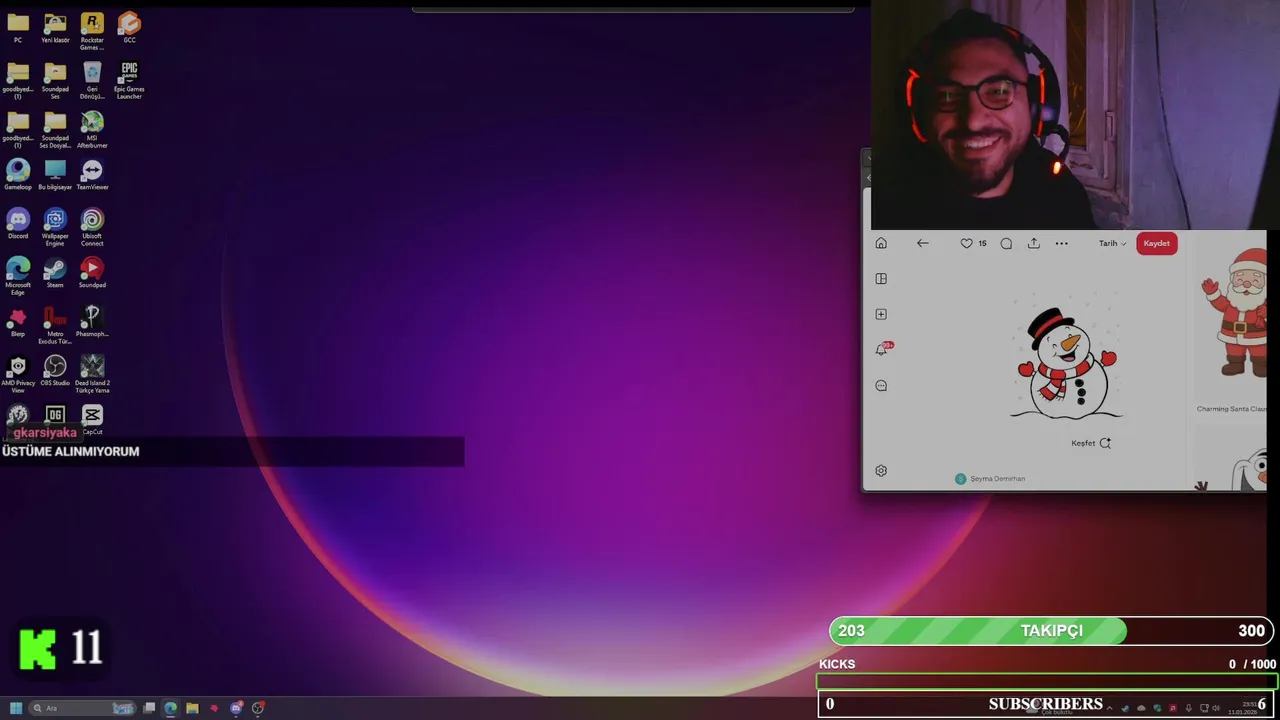Open Pinterest settings gear icon
The height and width of the screenshot is (720, 1280).
881,471
